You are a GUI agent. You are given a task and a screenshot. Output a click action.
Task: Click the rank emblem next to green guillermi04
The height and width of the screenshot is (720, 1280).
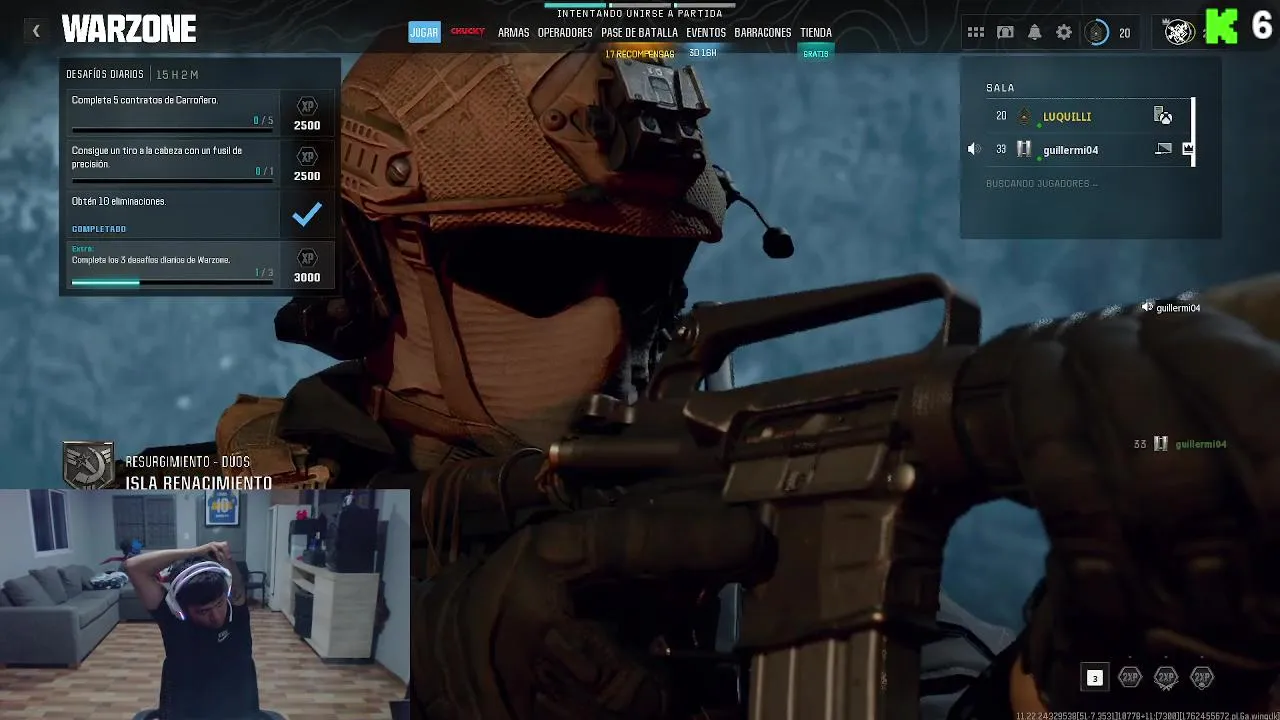coord(1160,444)
